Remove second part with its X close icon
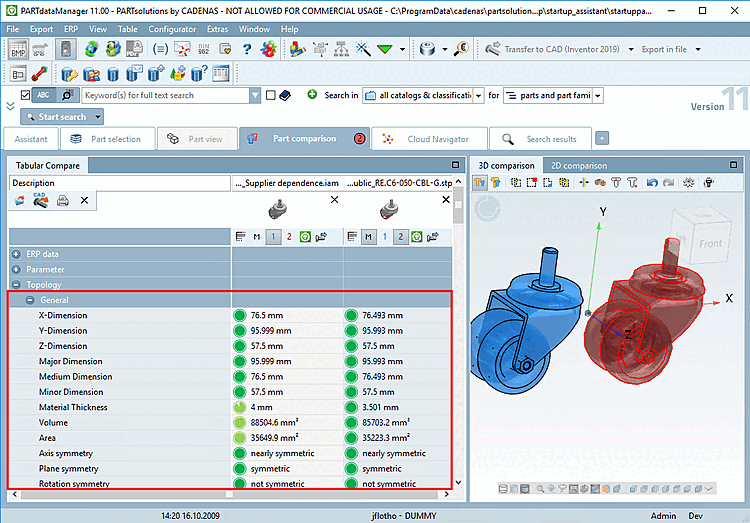 pyautogui.click(x=445, y=200)
